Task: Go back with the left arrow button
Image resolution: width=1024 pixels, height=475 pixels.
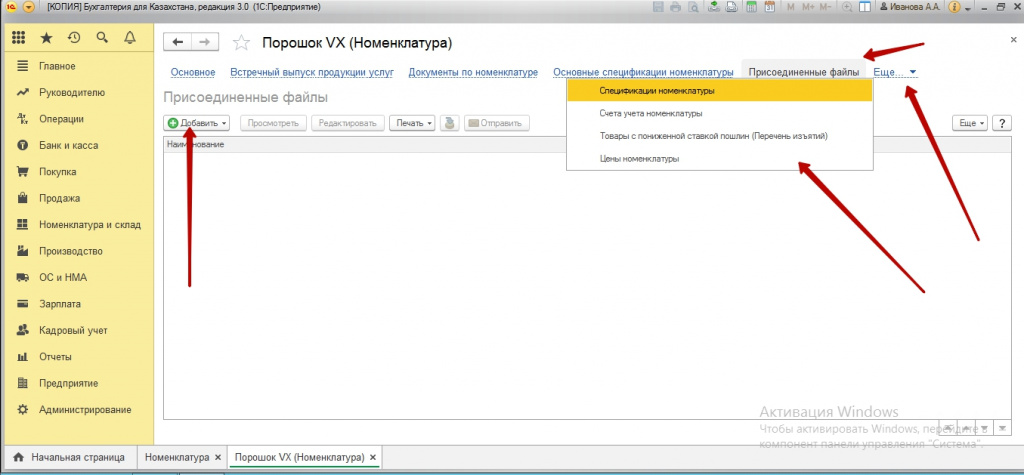Action: (x=177, y=42)
